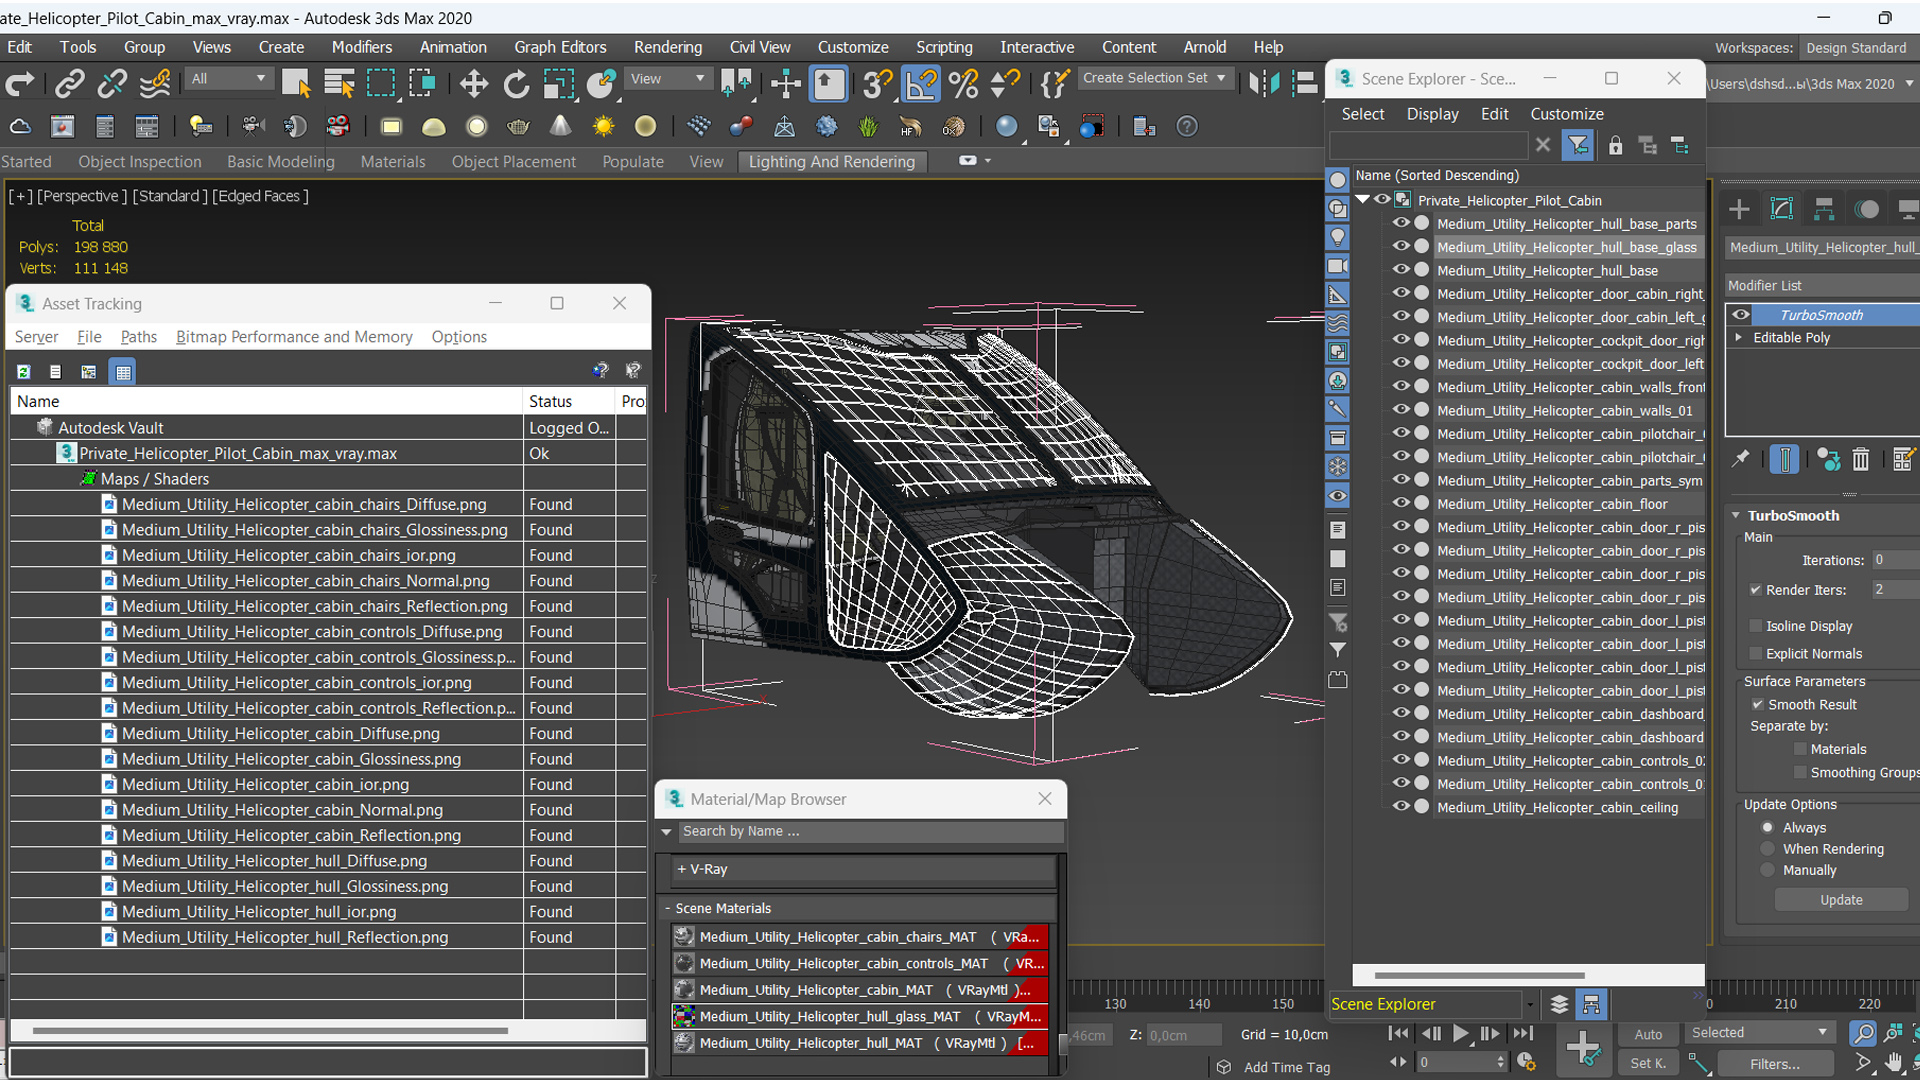Select When Rendering update option

[x=1767, y=848]
